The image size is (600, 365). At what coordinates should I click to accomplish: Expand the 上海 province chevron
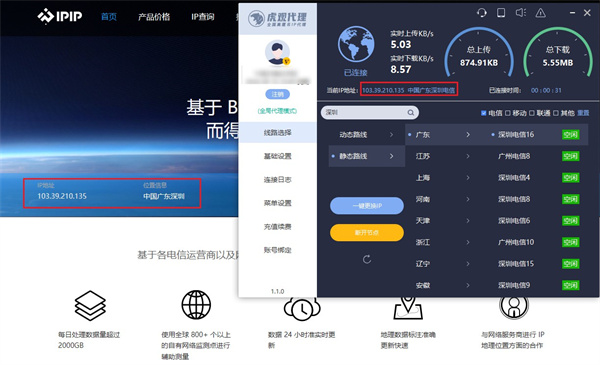[x=468, y=178]
